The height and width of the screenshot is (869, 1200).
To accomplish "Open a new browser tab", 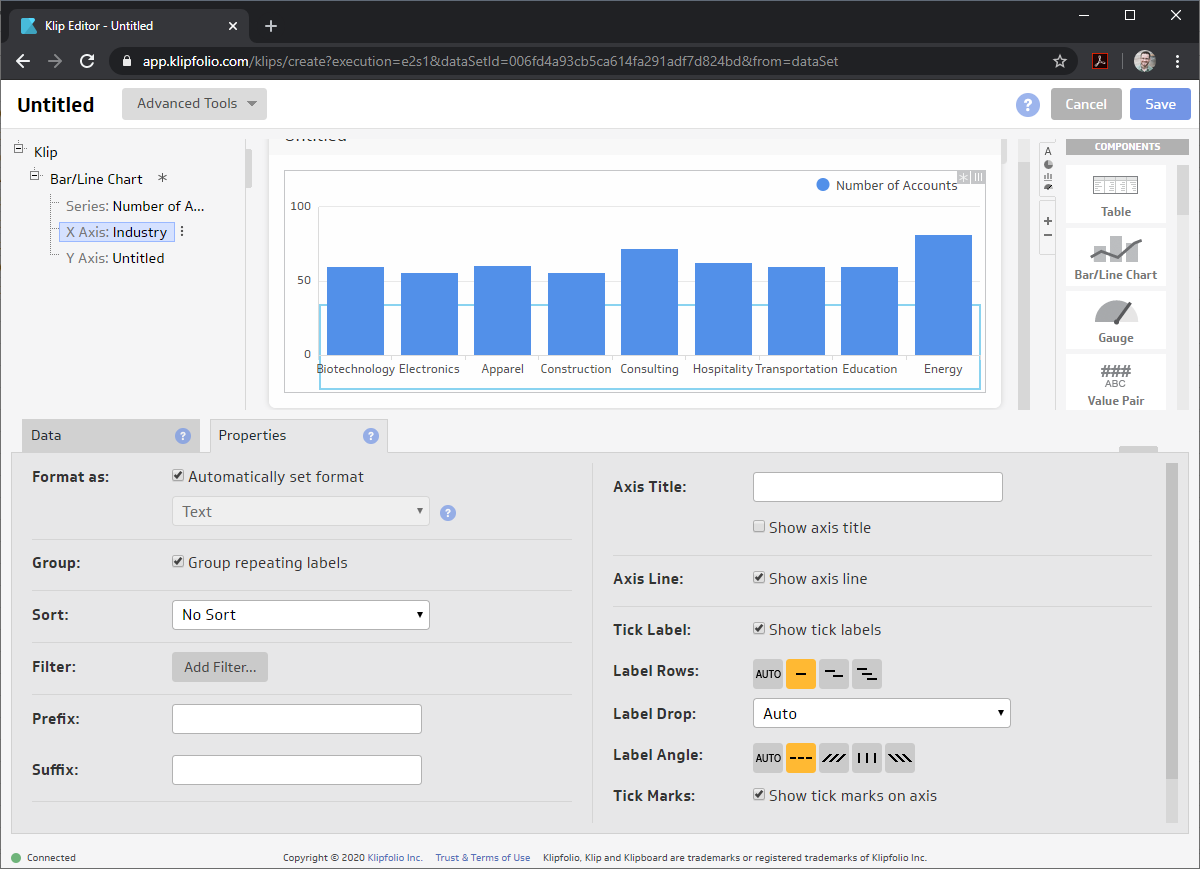I will [x=271, y=26].
